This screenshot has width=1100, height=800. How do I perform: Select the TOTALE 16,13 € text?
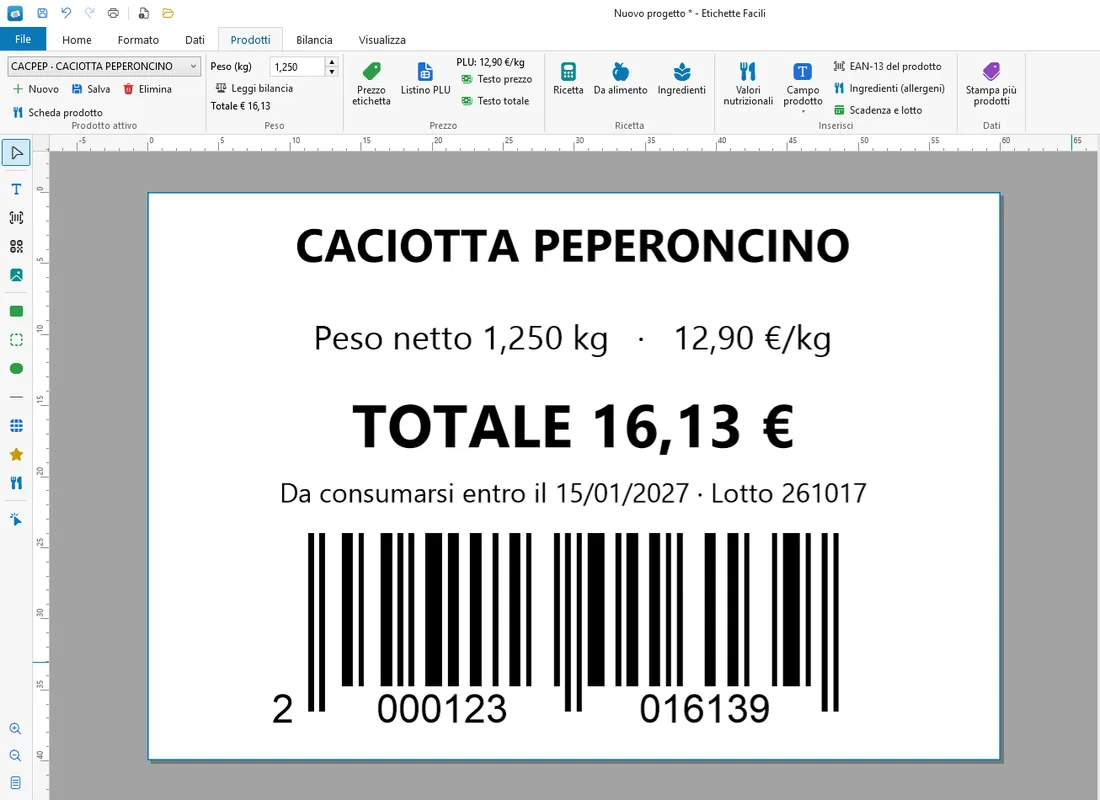[572, 426]
